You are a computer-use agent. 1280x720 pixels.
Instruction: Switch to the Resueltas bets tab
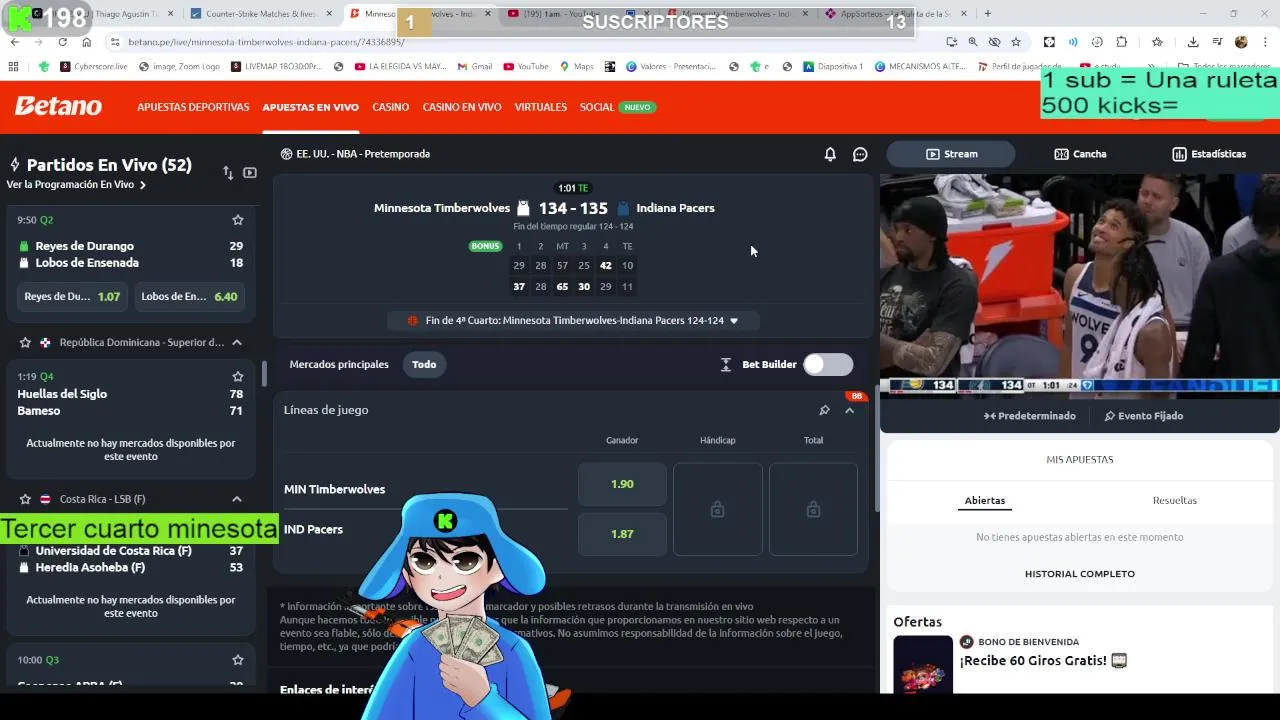1175,500
